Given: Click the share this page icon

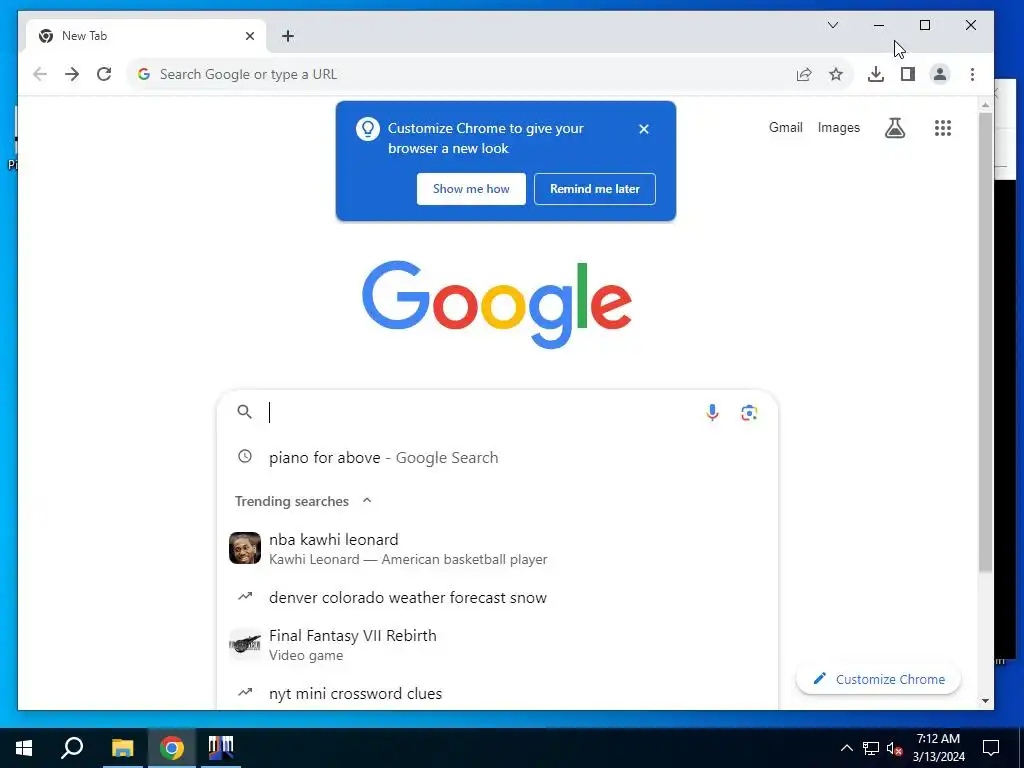Looking at the screenshot, I should pos(804,74).
